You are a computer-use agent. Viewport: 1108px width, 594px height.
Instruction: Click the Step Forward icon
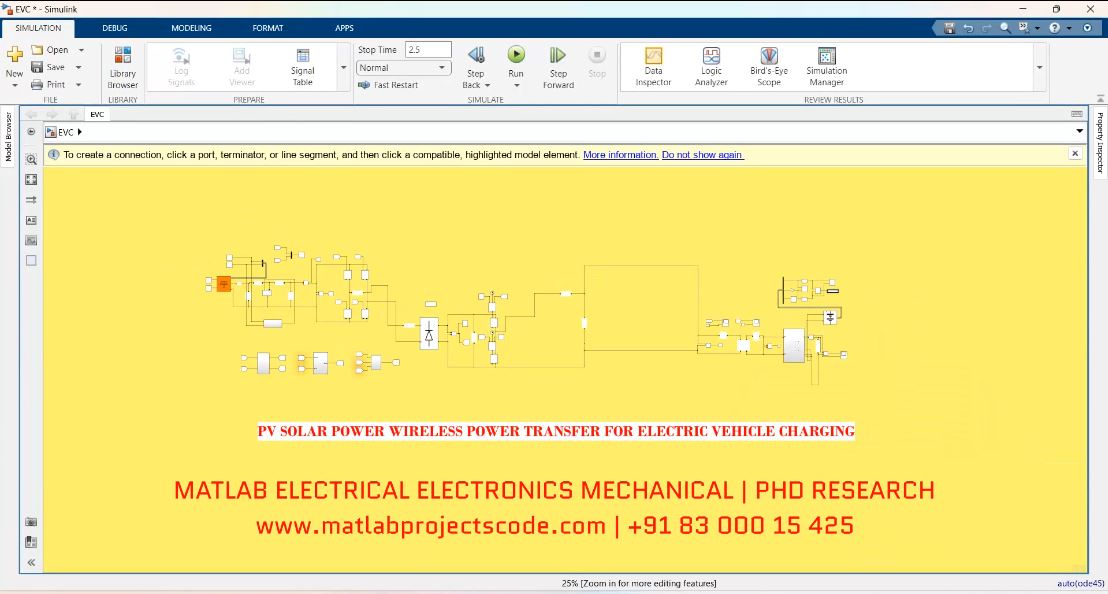point(558,56)
